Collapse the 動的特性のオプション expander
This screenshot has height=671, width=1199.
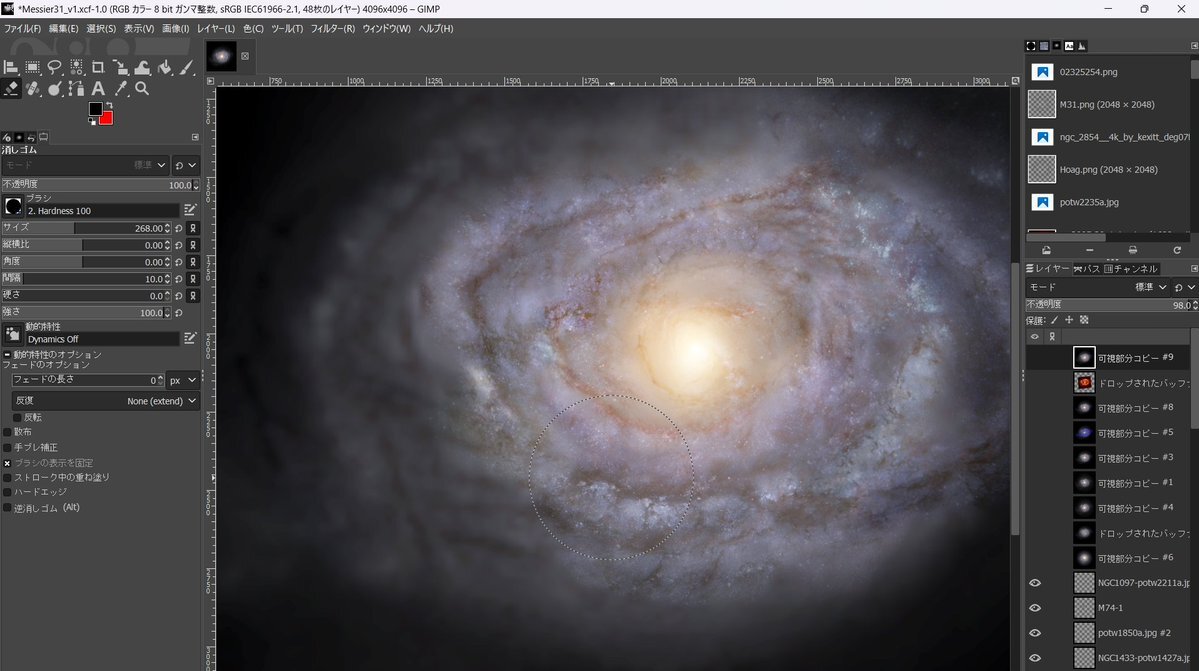pos(7,355)
